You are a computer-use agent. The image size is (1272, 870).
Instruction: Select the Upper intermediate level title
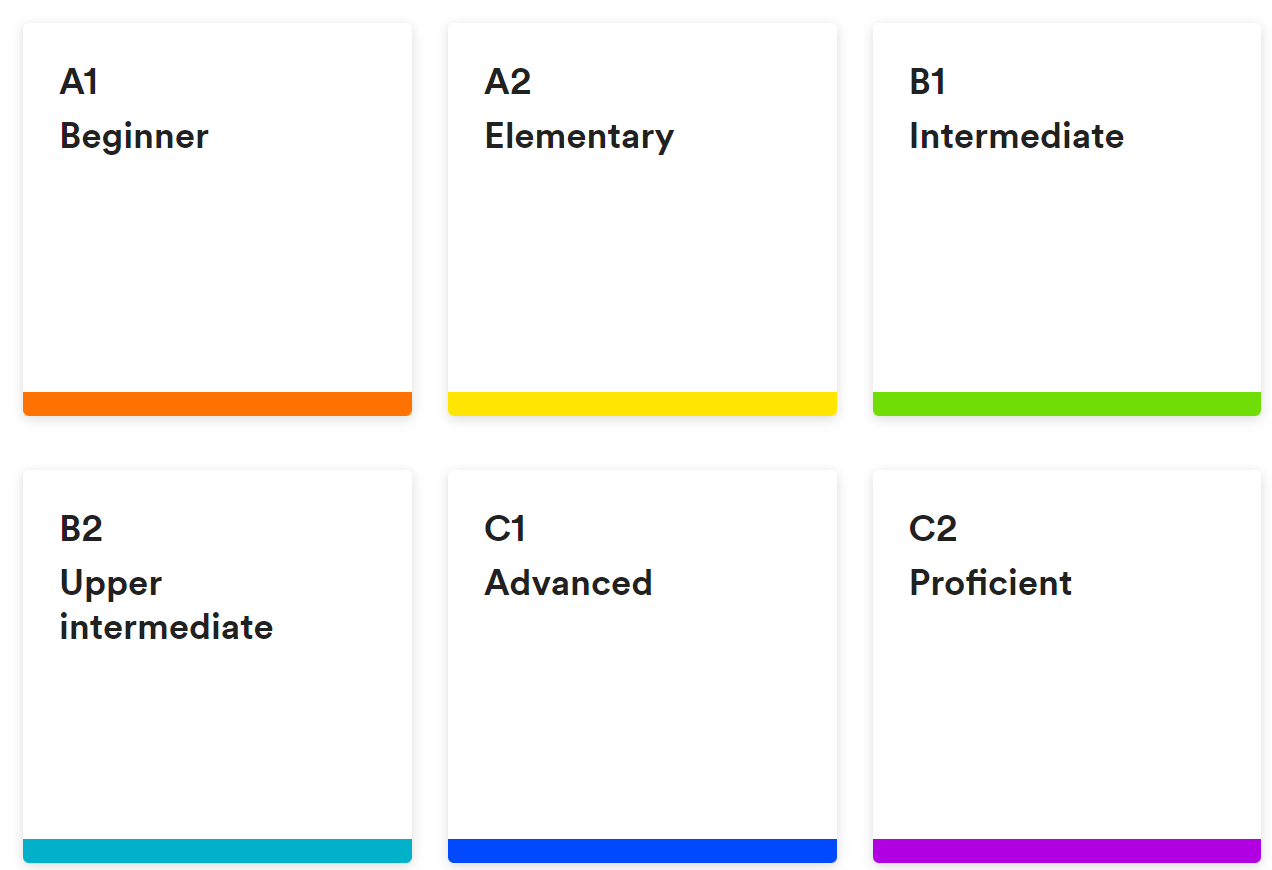point(166,605)
